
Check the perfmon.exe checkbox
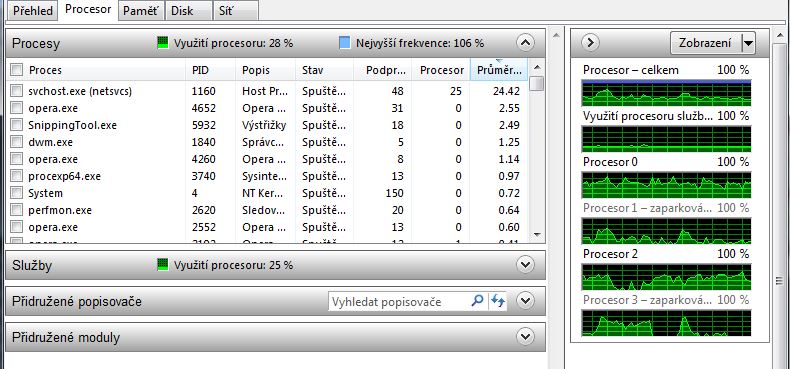(17, 210)
